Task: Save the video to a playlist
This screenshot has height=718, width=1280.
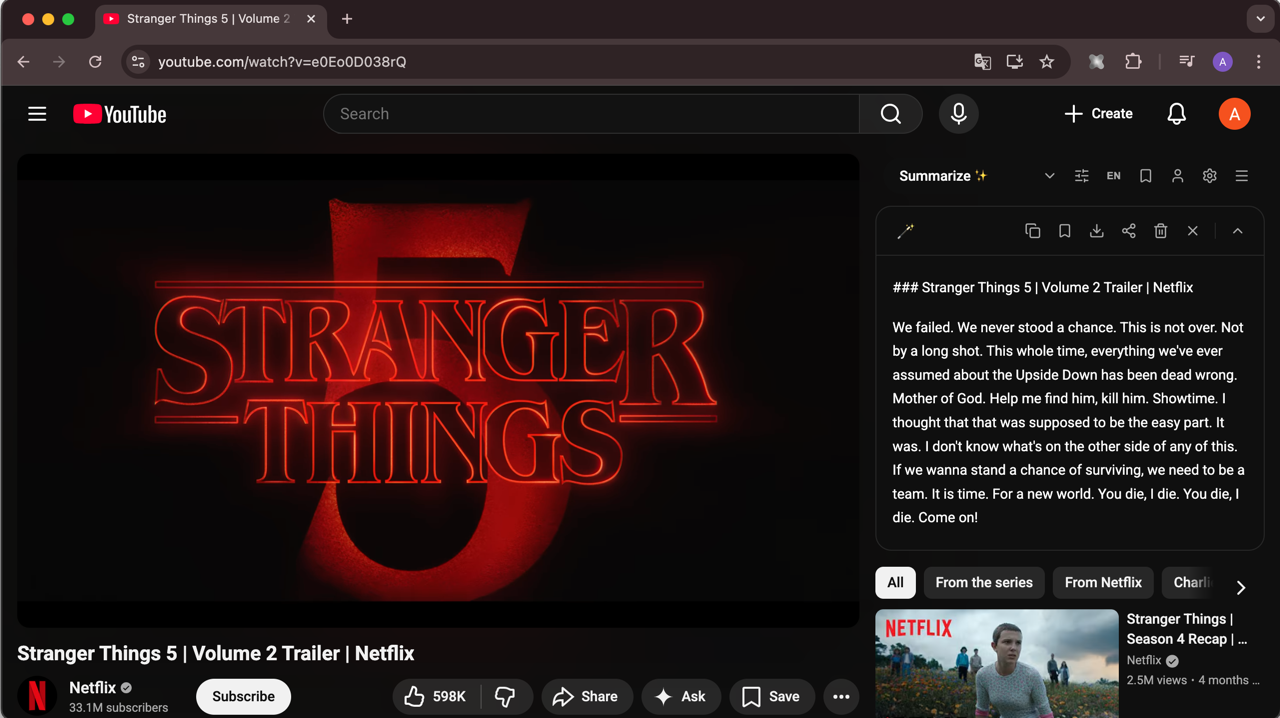Action: [x=772, y=697]
